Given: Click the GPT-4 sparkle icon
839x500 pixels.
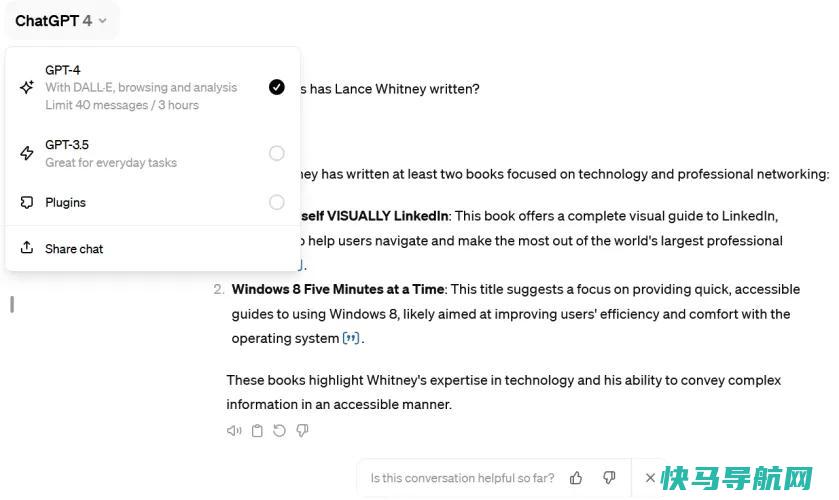Looking at the screenshot, I should 27,87.
